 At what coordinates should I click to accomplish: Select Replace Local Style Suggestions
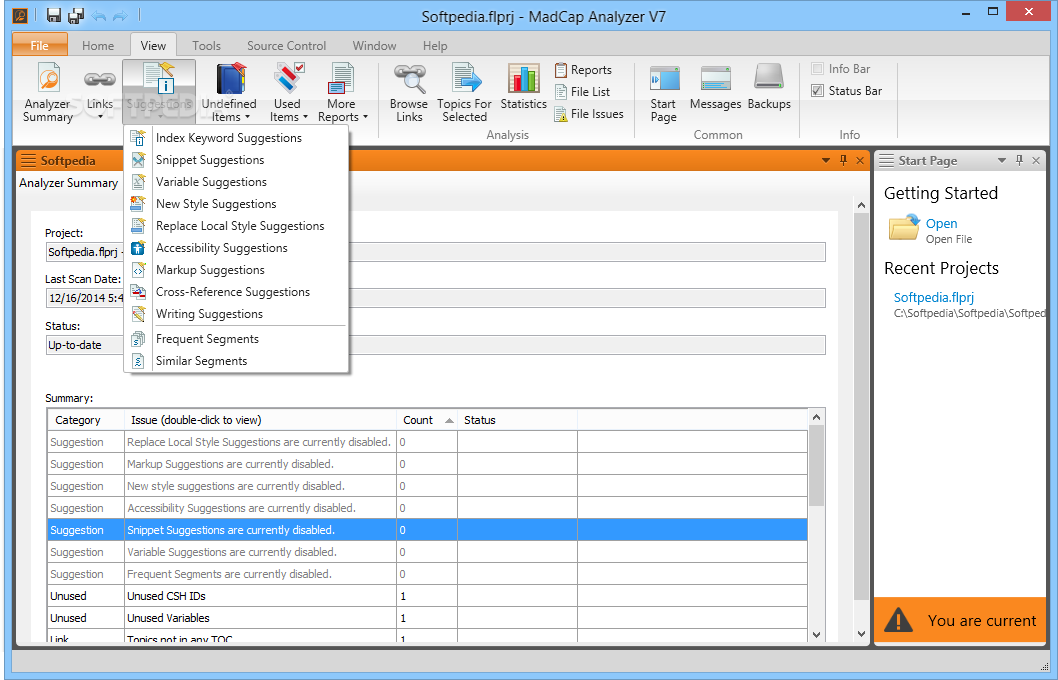(x=236, y=226)
